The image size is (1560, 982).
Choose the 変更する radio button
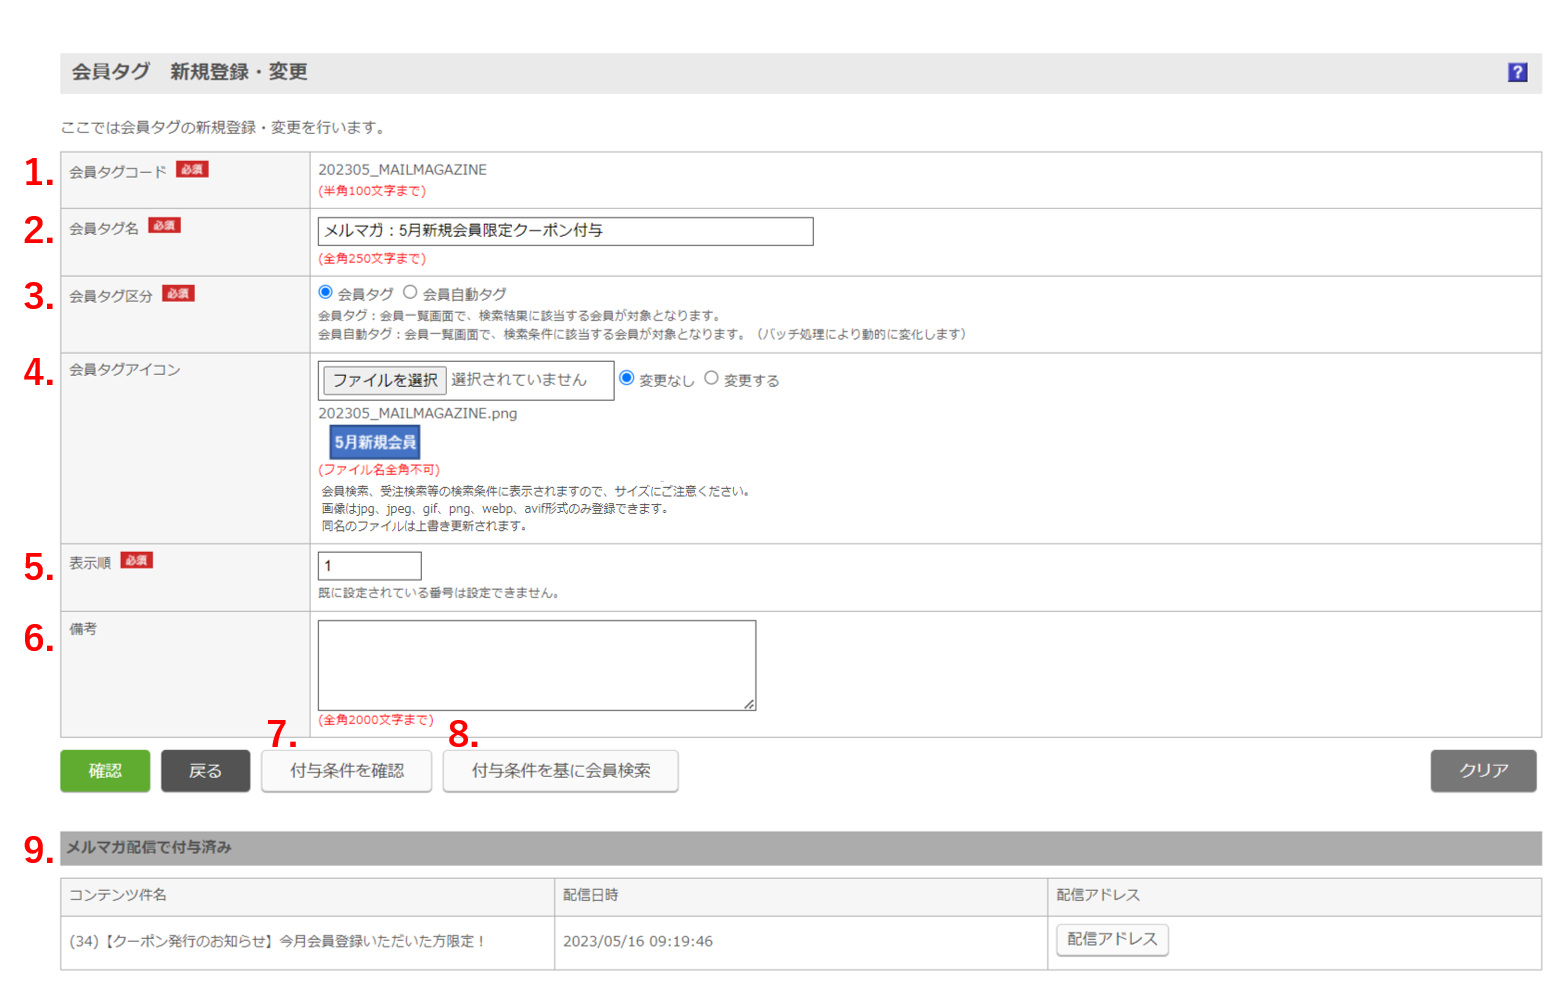pos(711,378)
